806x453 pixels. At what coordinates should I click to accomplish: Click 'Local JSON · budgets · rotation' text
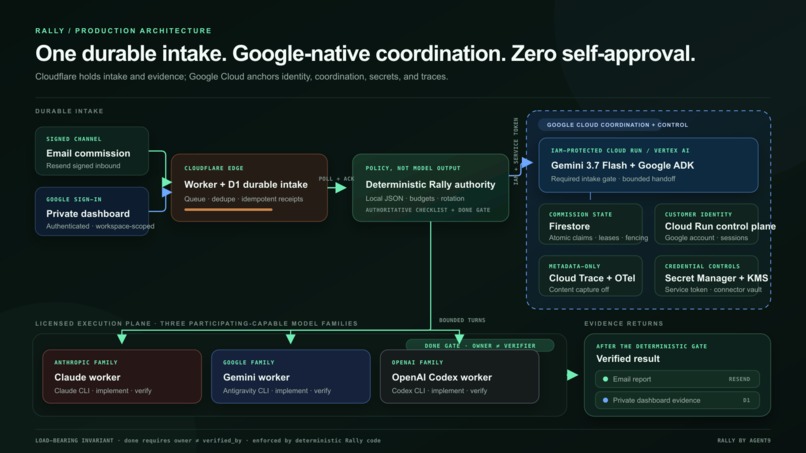click(x=415, y=198)
